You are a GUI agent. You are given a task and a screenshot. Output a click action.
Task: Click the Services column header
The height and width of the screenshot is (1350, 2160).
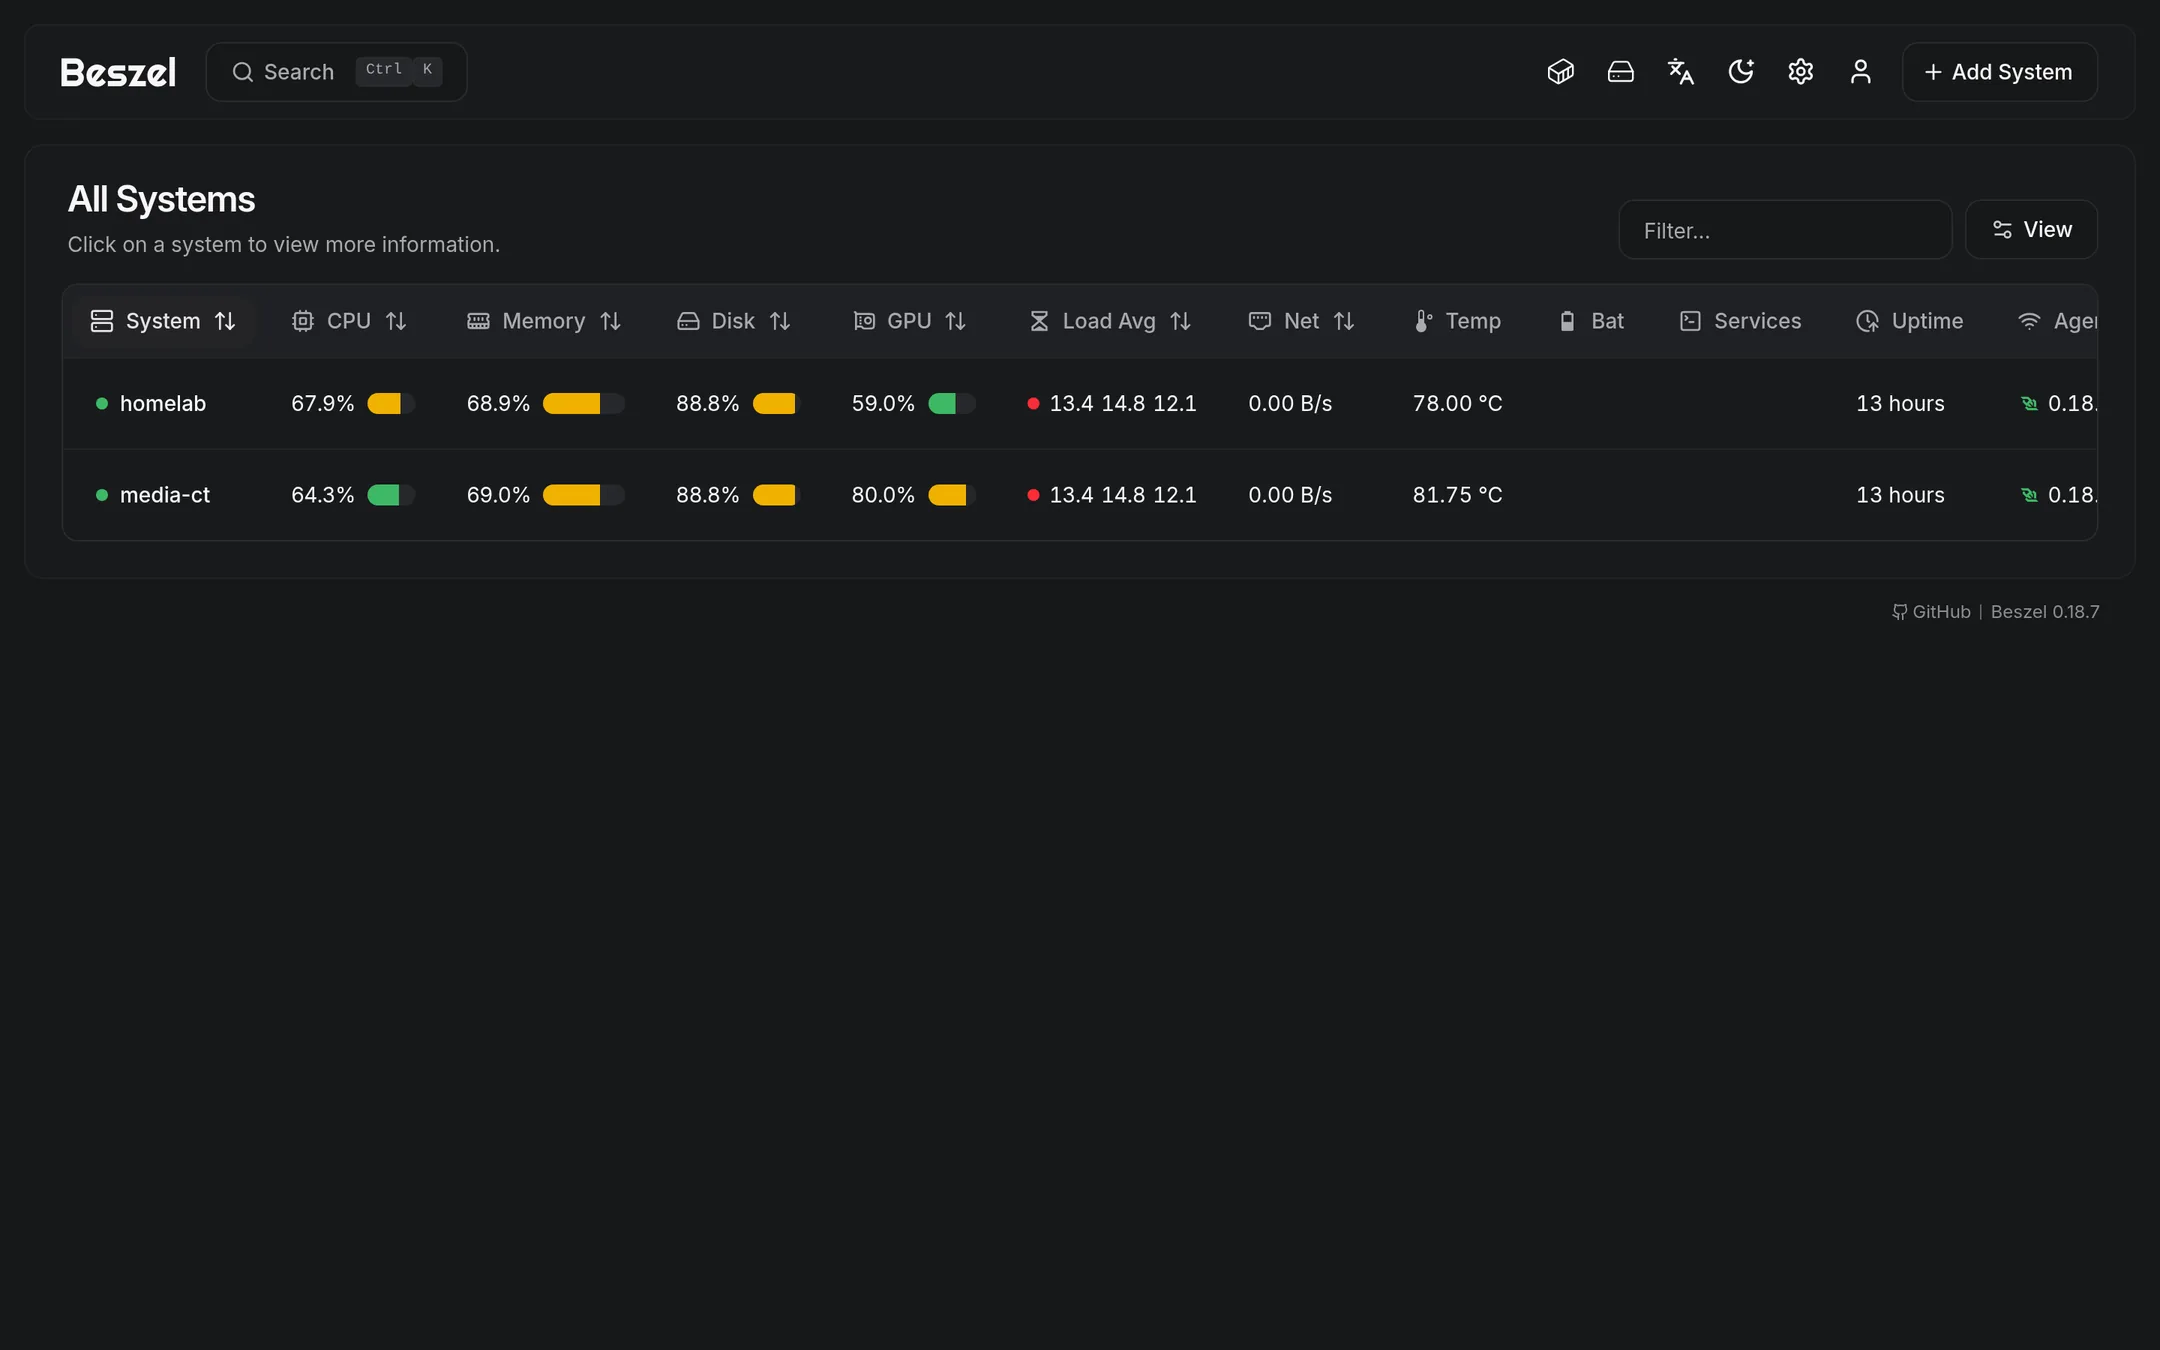pos(1740,321)
